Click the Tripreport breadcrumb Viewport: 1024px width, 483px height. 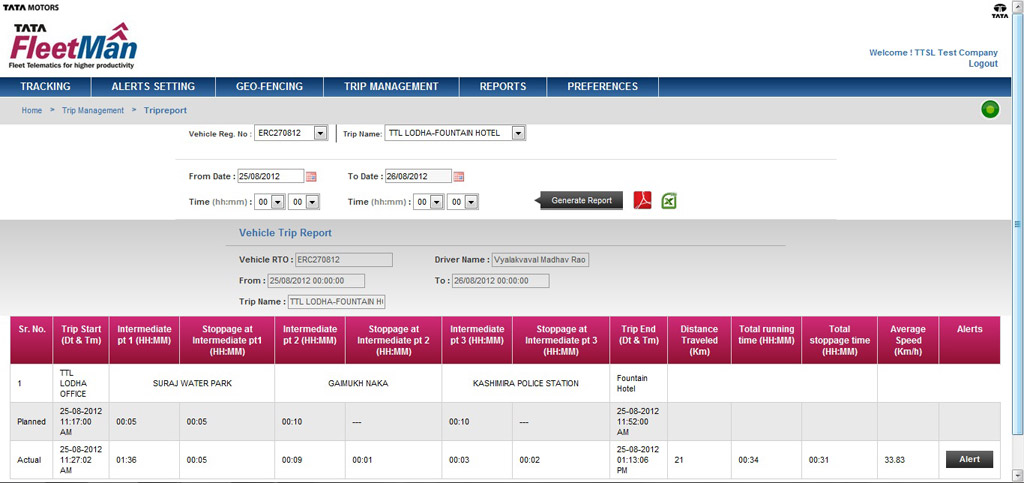(165, 111)
